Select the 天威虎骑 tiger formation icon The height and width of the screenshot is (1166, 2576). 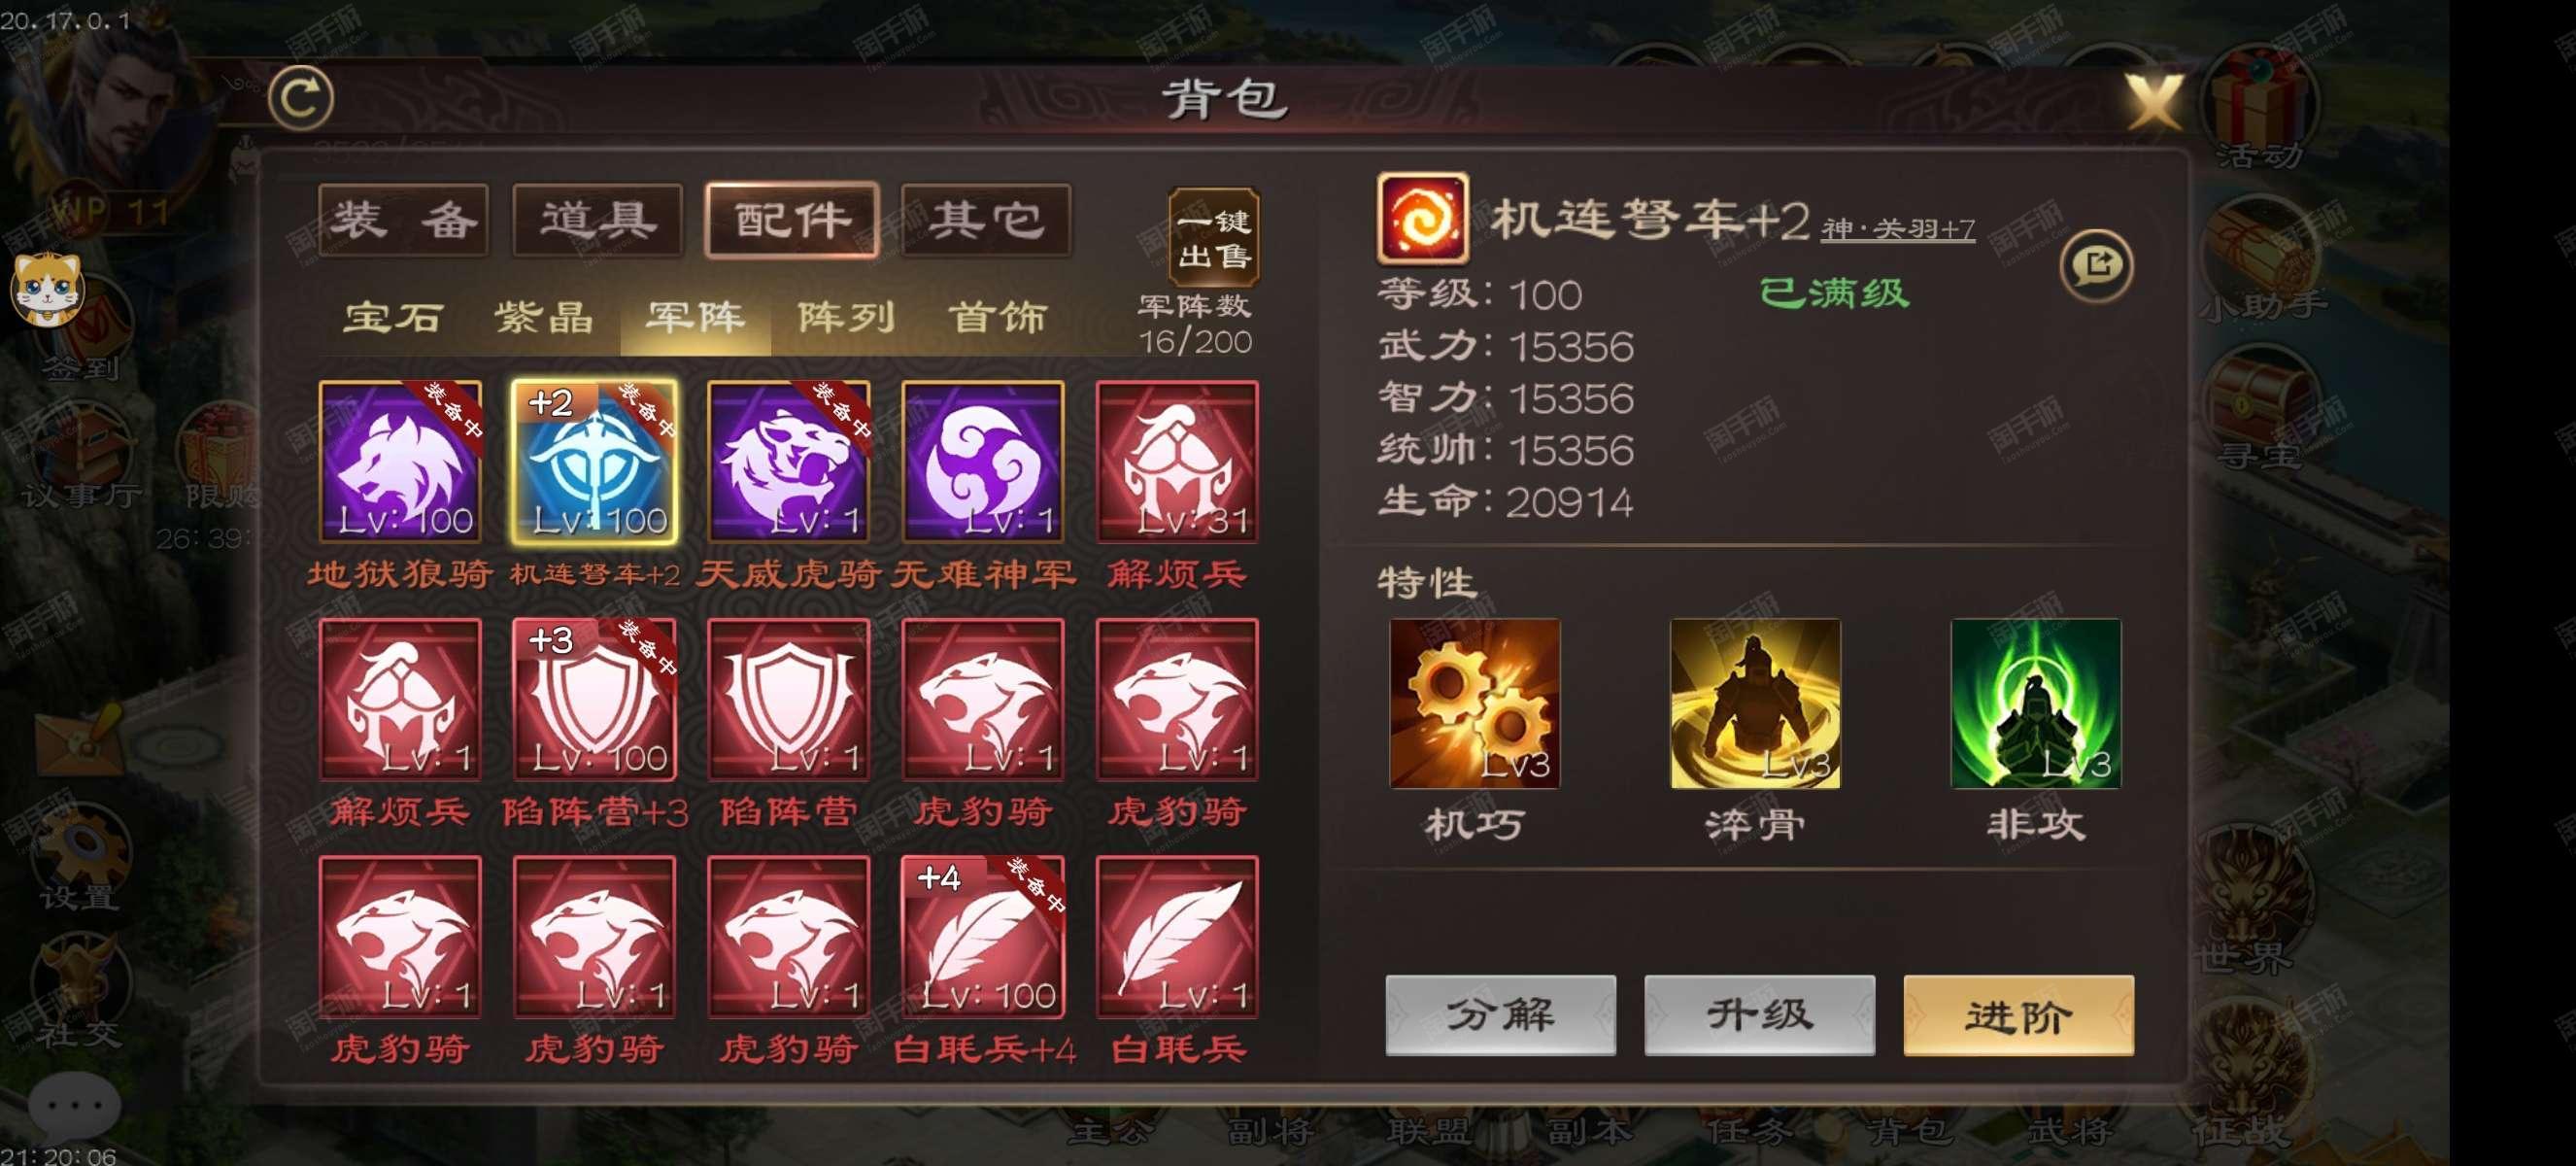788,461
